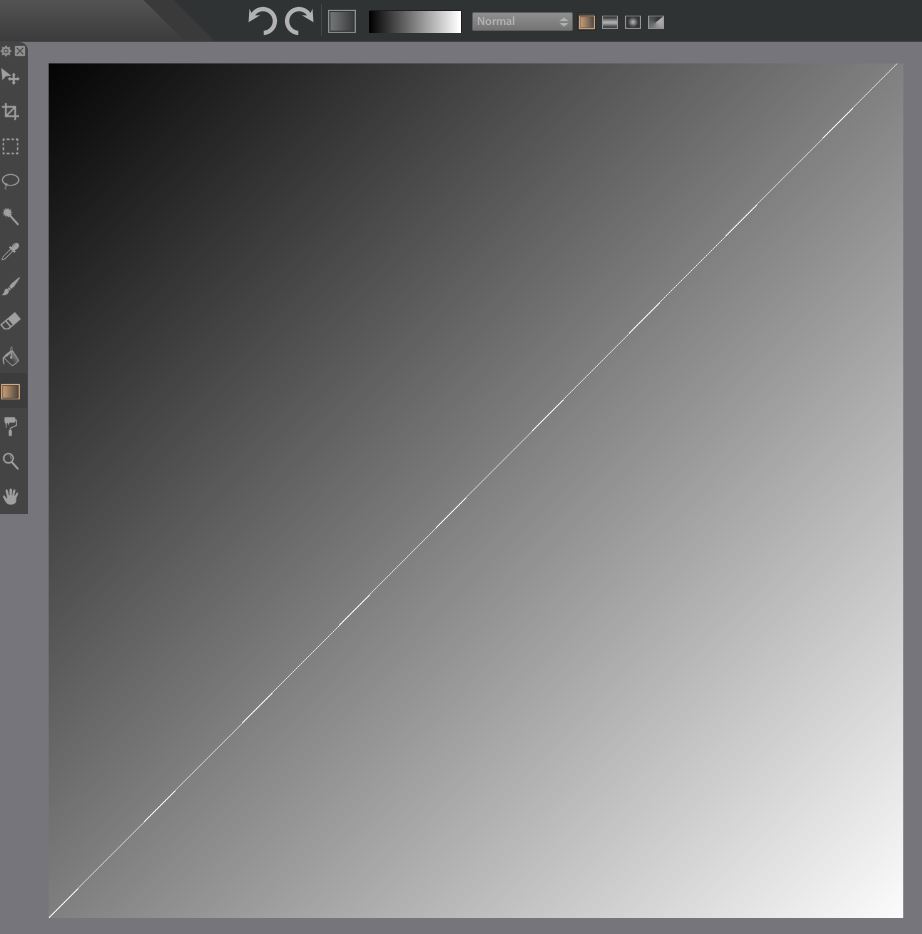Select the Hand pan tool

tap(11, 496)
